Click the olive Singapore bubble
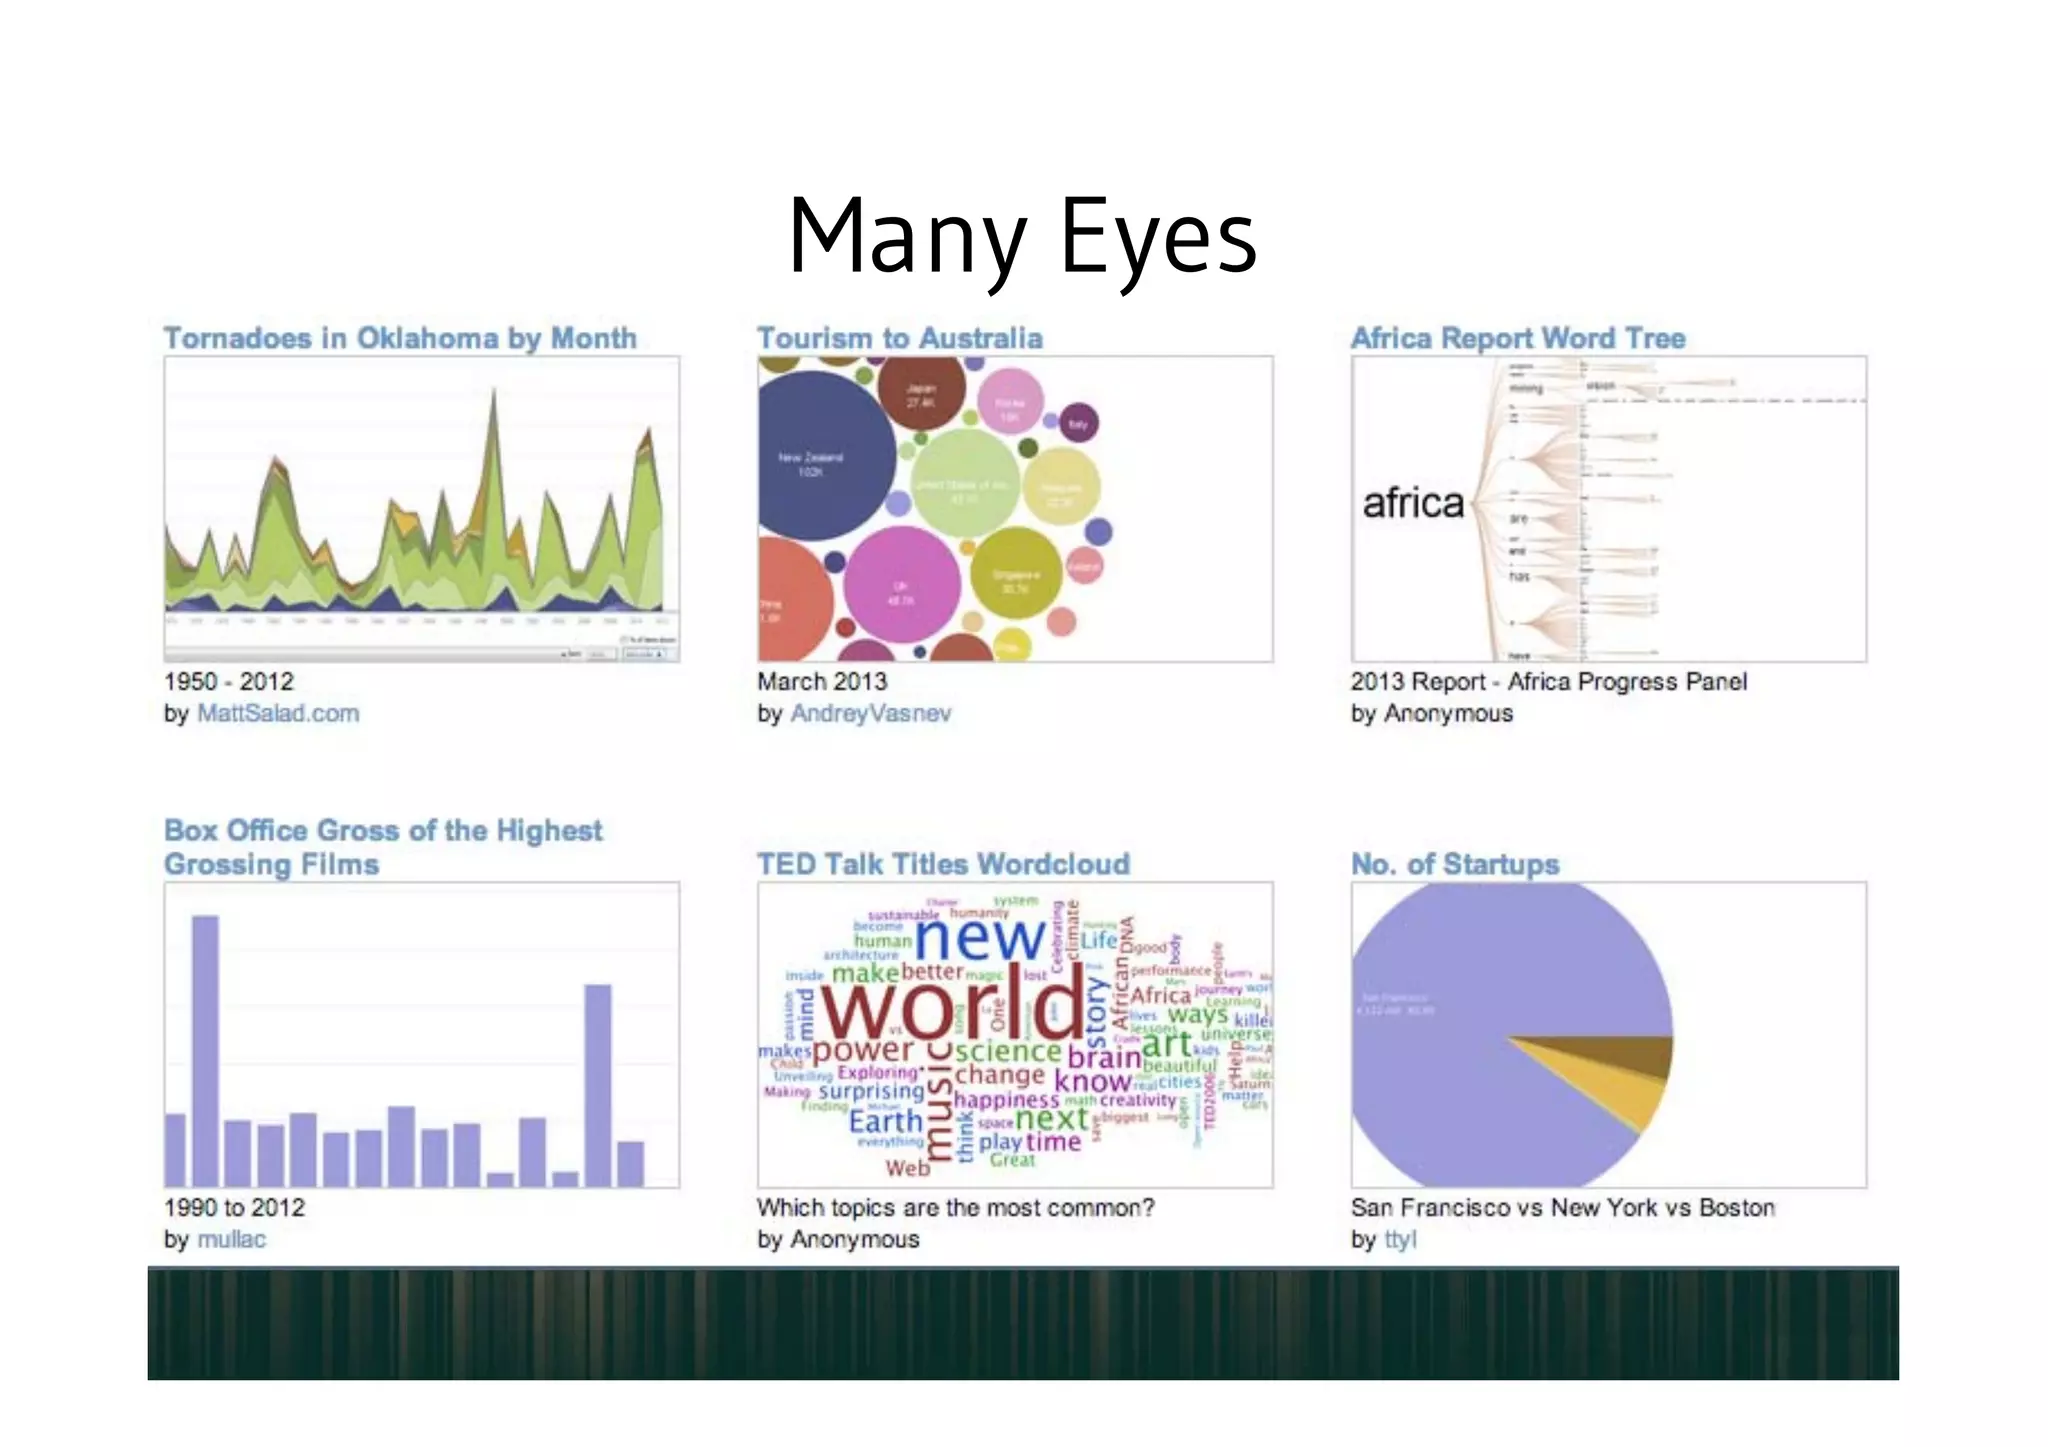The image size is (2048, 1447). tap(1016, 575)
